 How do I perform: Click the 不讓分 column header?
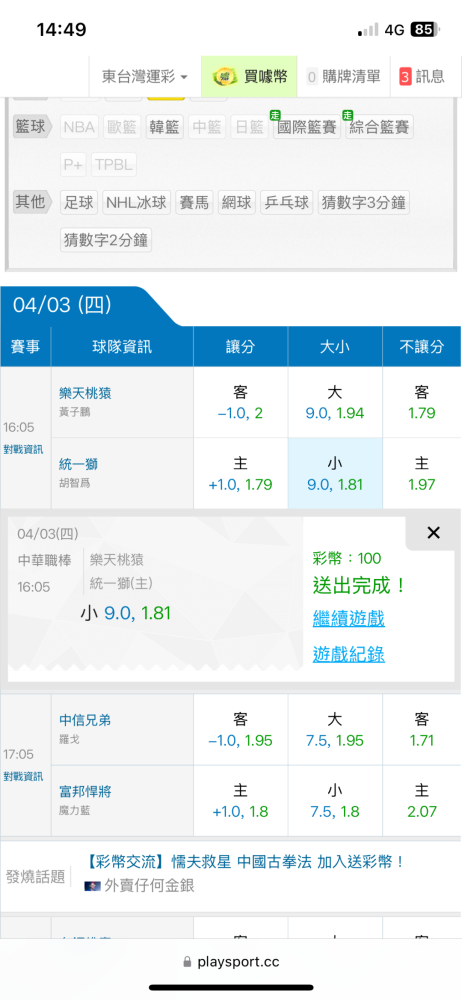tap(422, 346)
